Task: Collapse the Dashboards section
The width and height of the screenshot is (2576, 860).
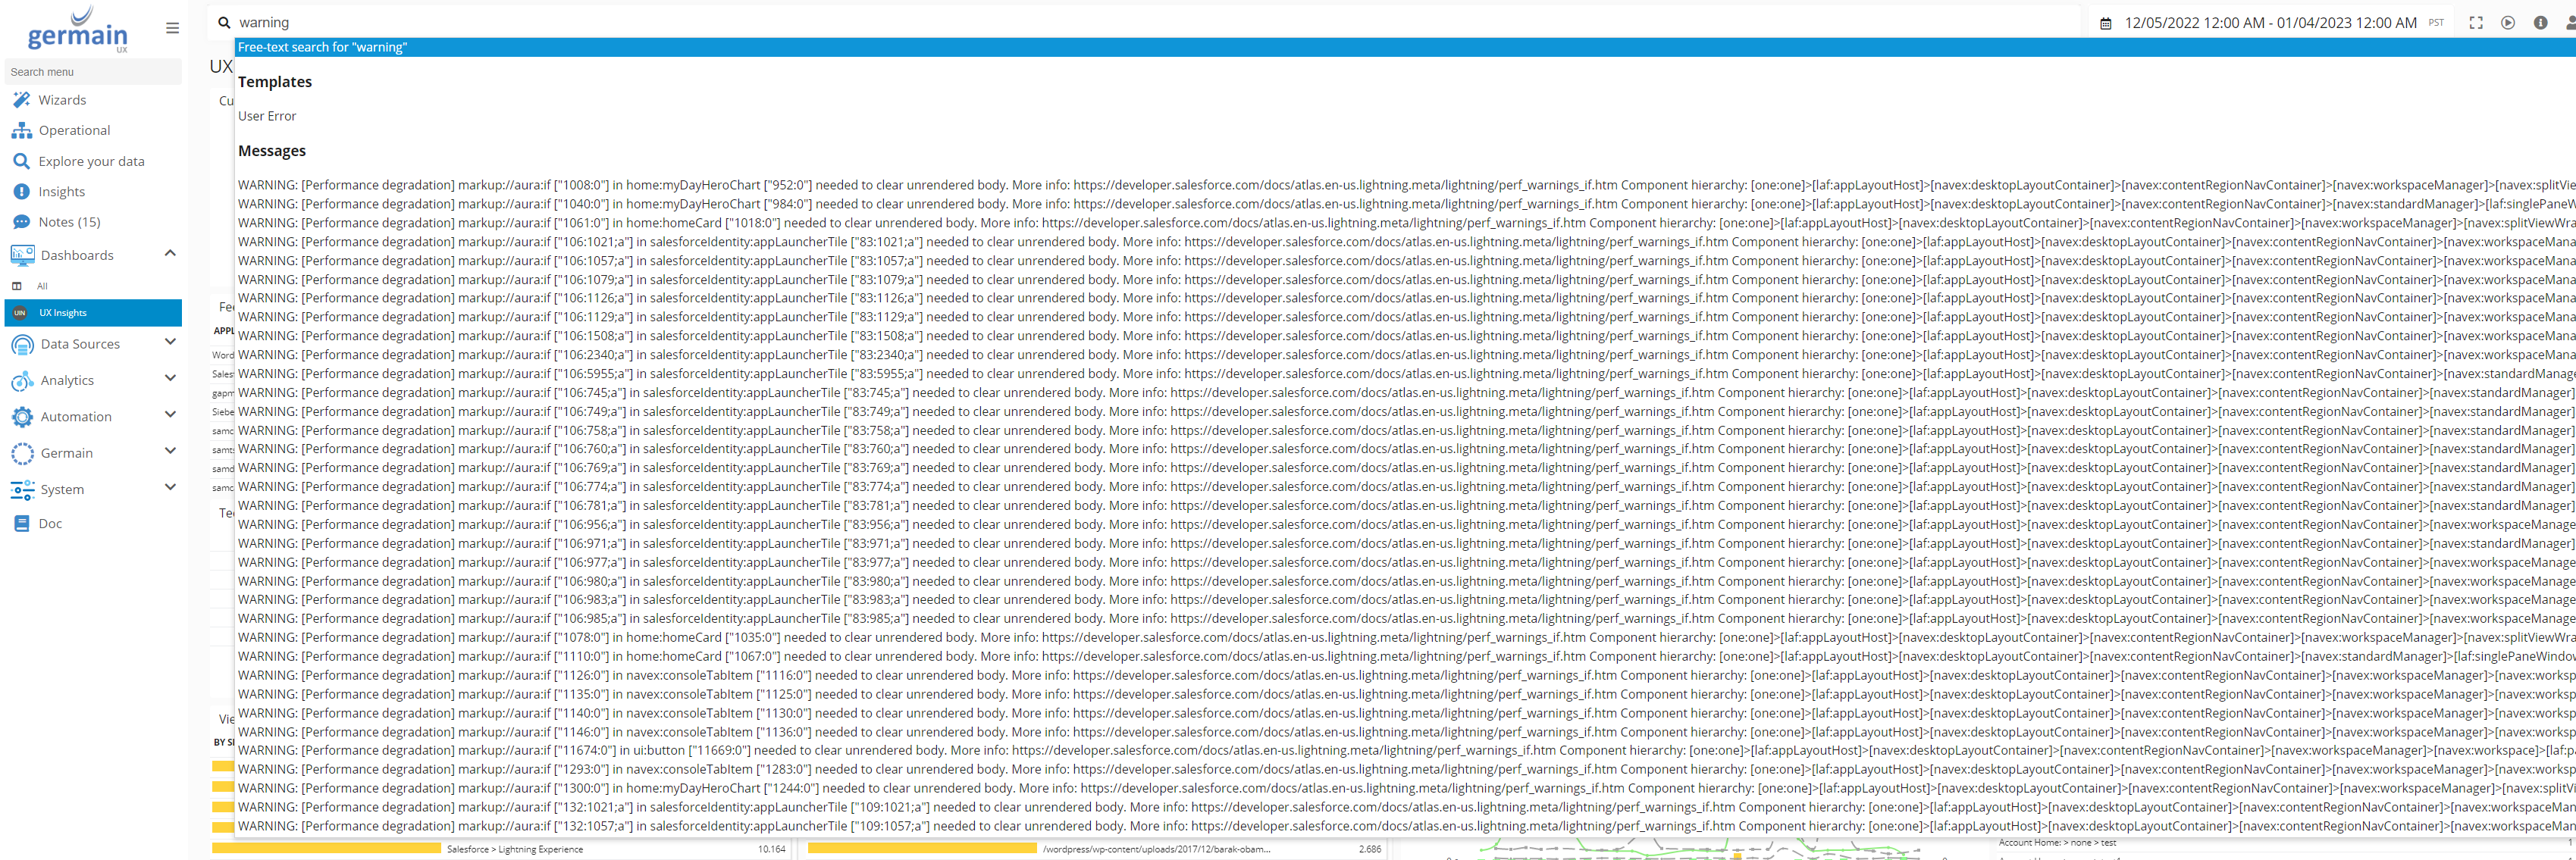Action: [x=170, y=254]
